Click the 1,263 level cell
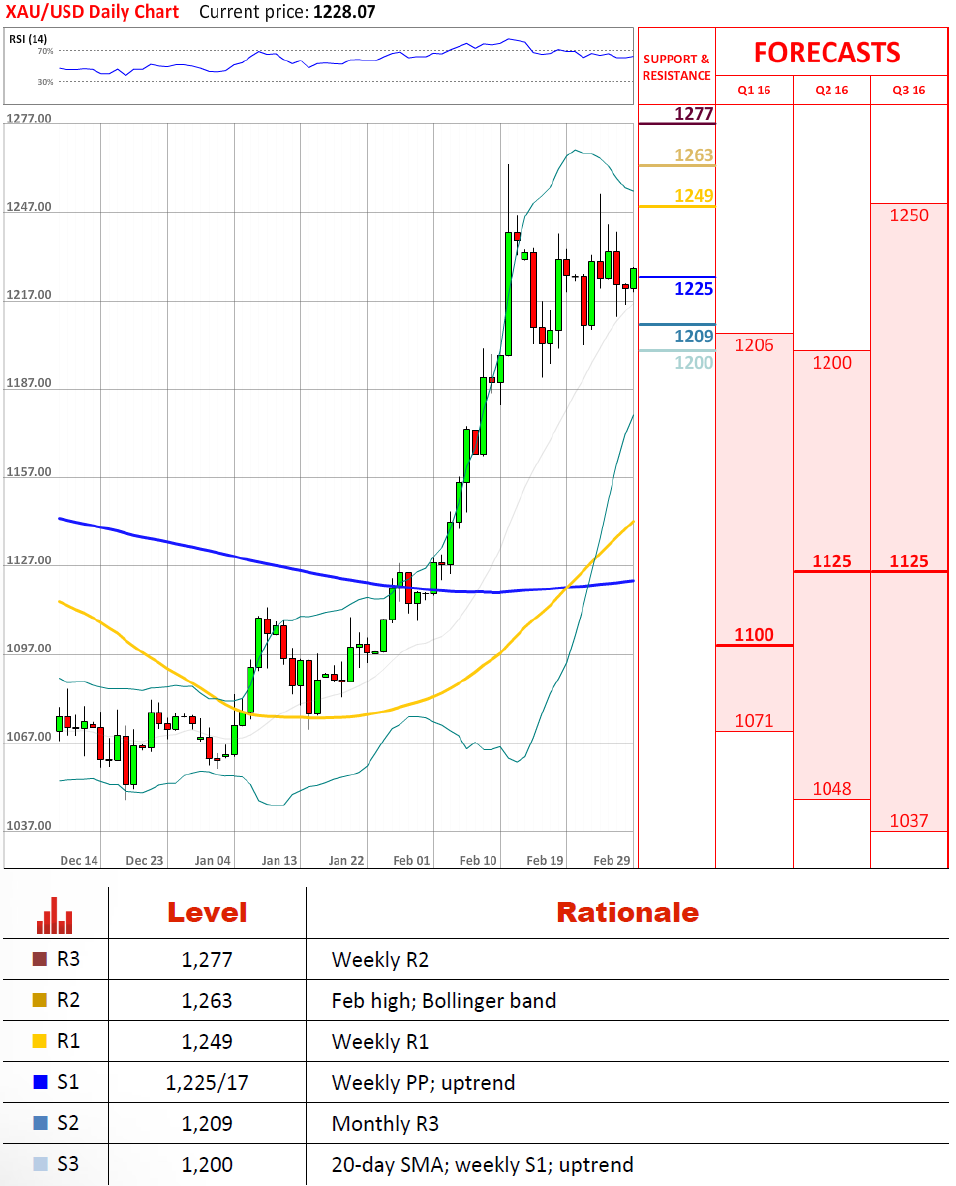Screen dimensions: 956x1186 pos(207,1001)
